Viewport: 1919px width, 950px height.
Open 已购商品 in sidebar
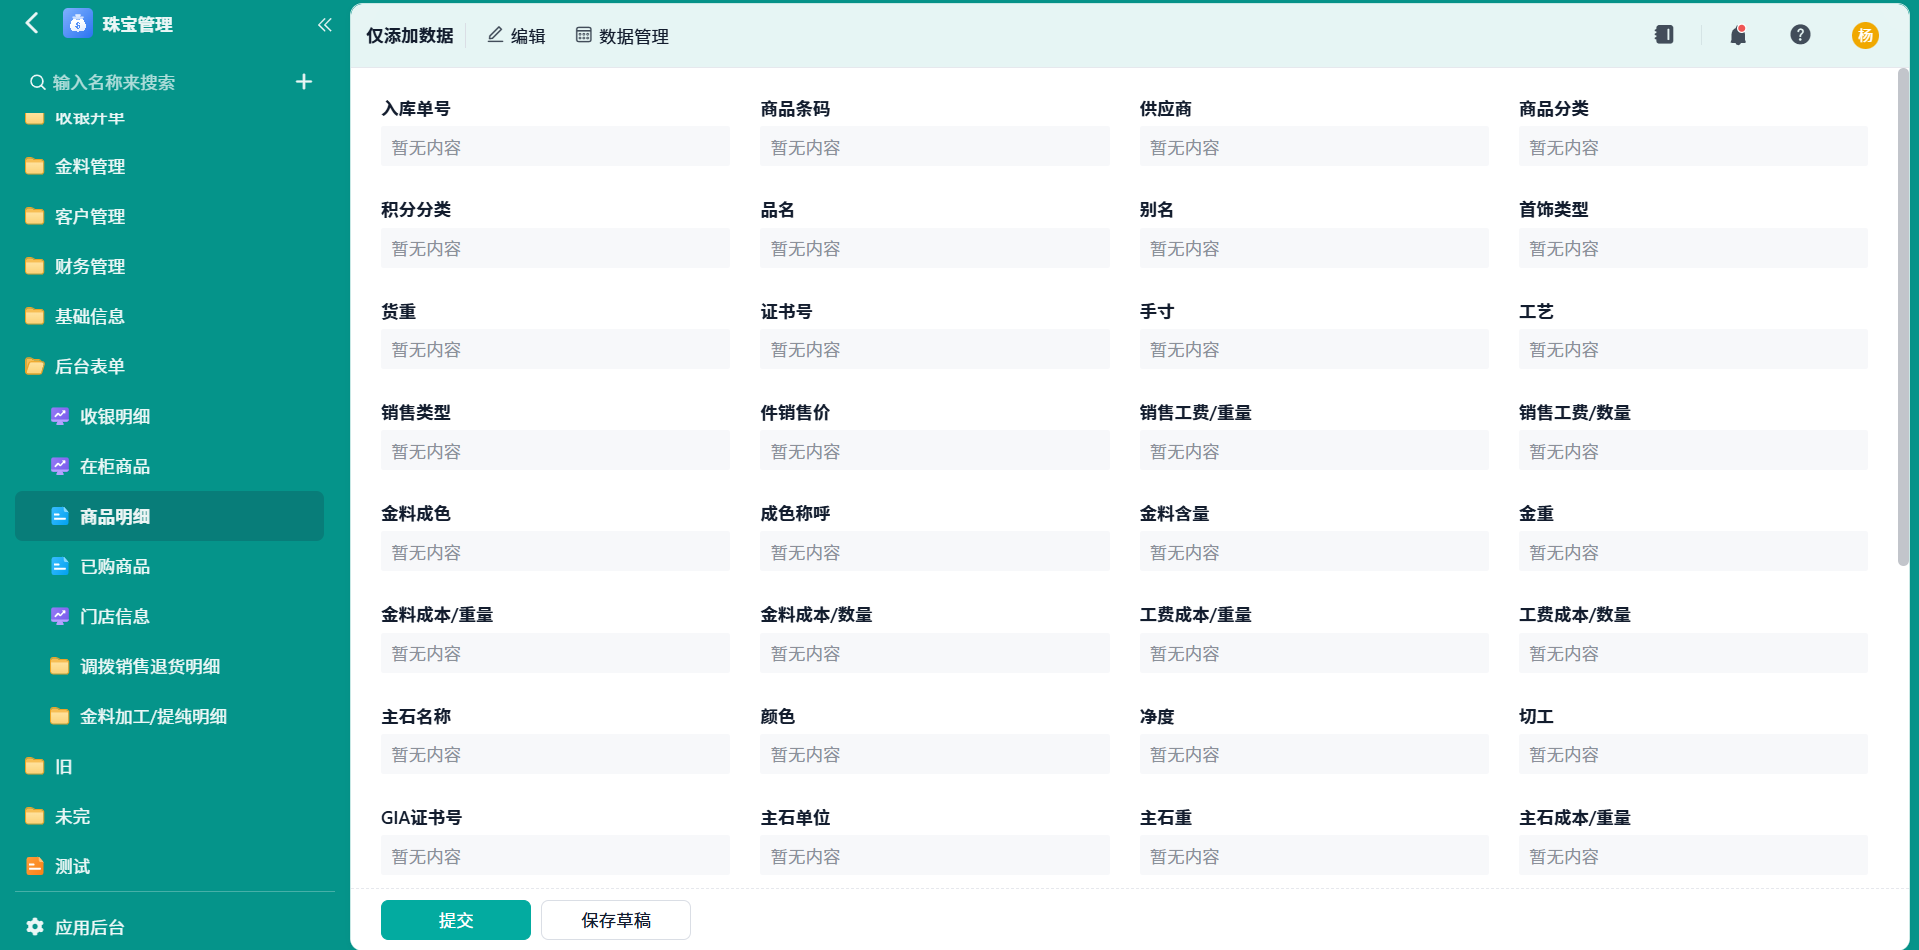point(169,566)
